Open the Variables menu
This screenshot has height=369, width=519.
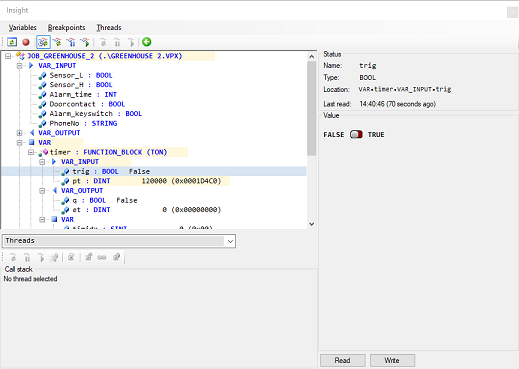(23, 28)
